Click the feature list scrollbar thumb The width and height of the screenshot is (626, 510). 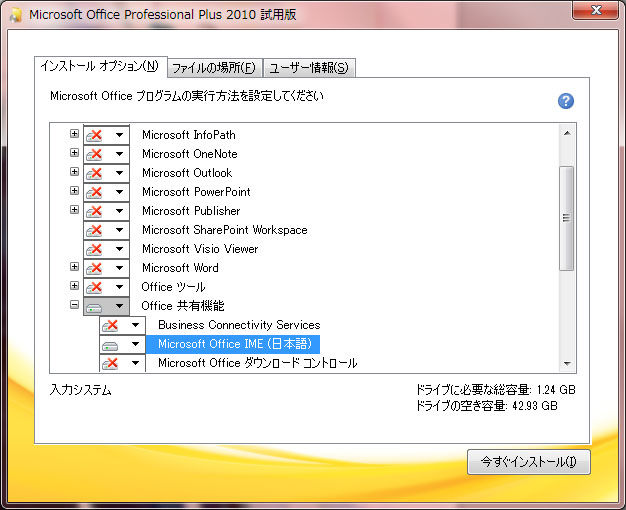(x=567, y=218)
